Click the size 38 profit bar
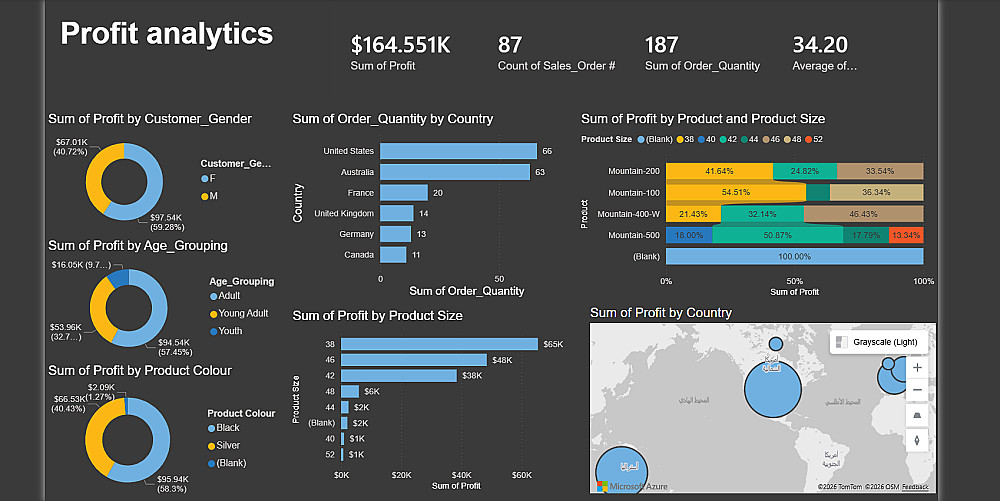Image resolution: width=1000 pixels, height=501 pixels. click(x=439, y=344)
